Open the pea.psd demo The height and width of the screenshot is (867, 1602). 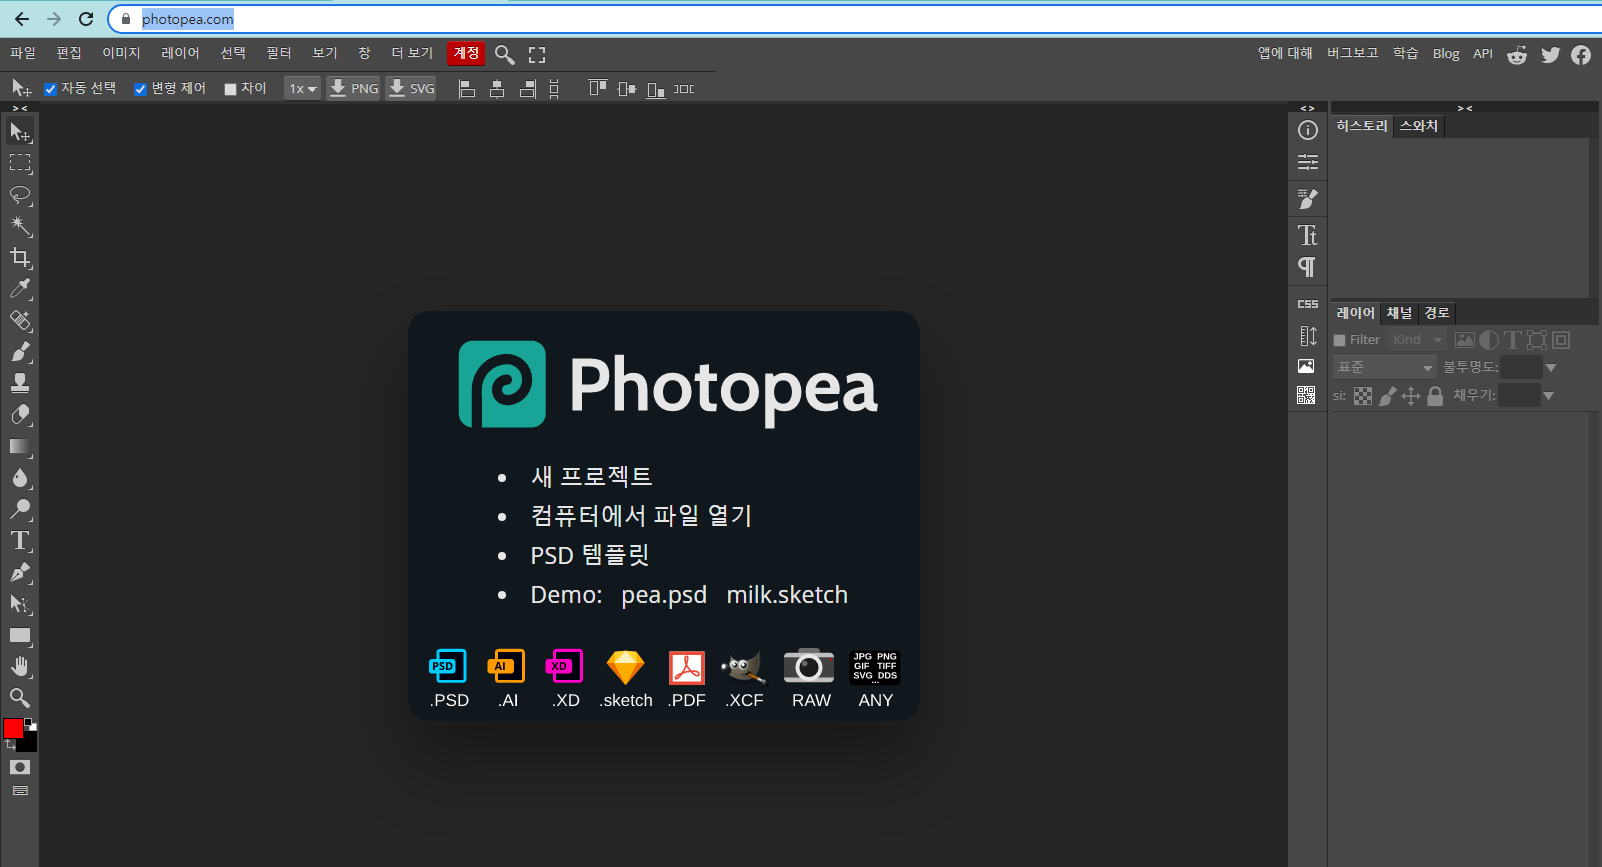(664, 595)
